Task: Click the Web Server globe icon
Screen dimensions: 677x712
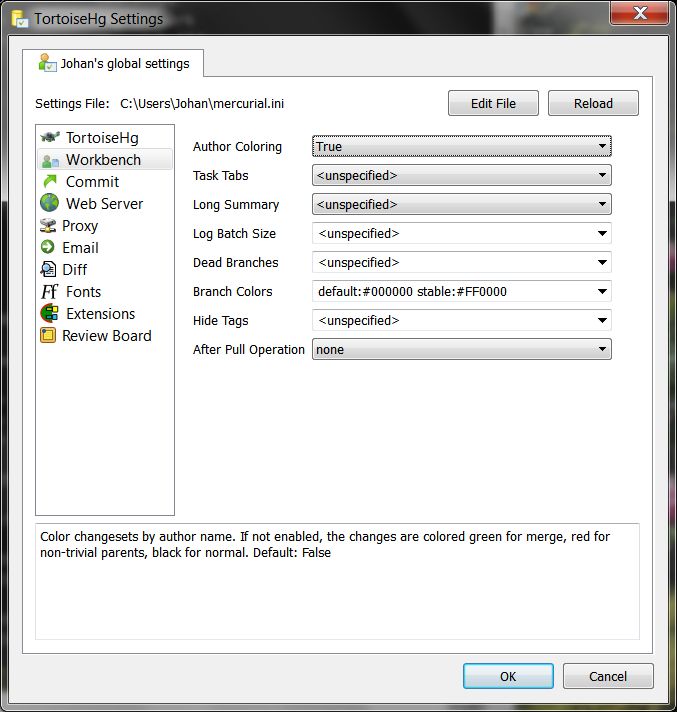Action: click(x=49, y=203)
